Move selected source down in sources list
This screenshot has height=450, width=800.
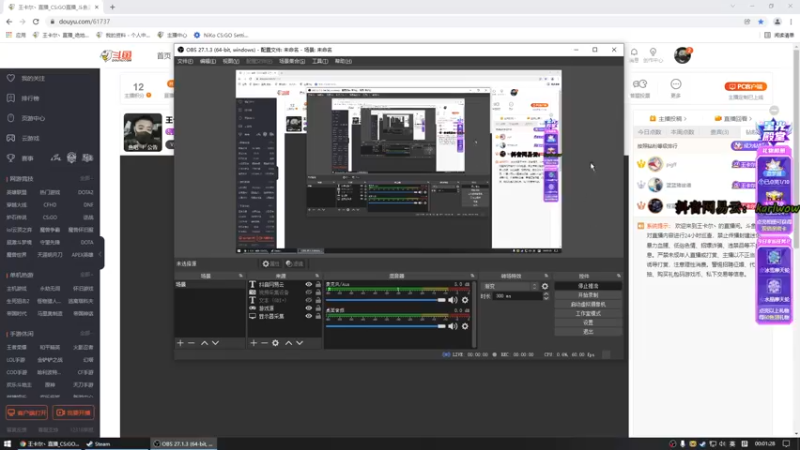(299, 343)
